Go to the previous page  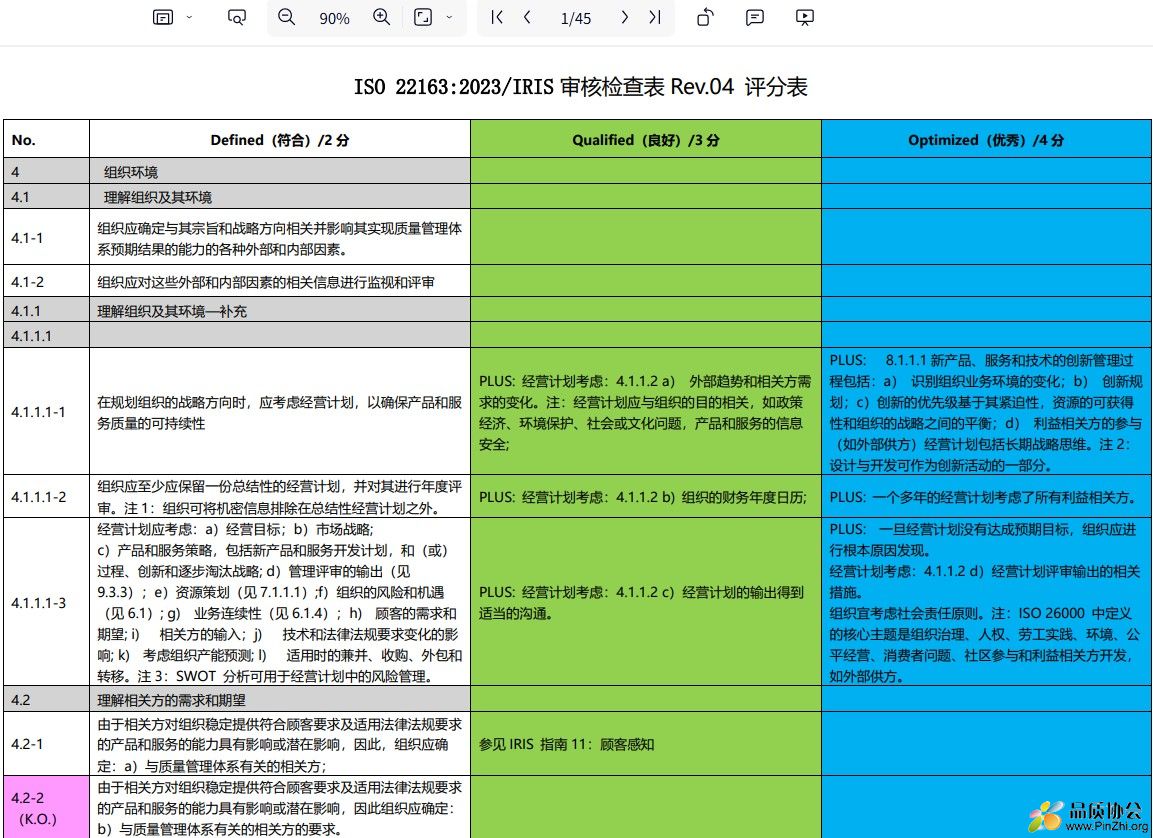click(526, 17)
